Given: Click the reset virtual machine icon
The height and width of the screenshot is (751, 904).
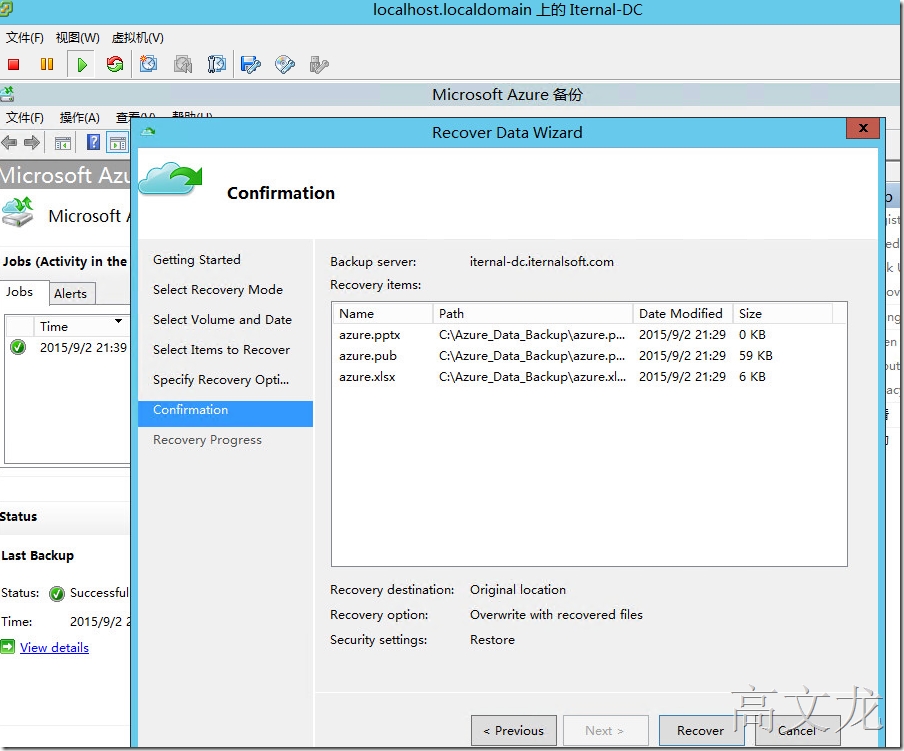Looking at the screenshot, I should tap(115, 64).
